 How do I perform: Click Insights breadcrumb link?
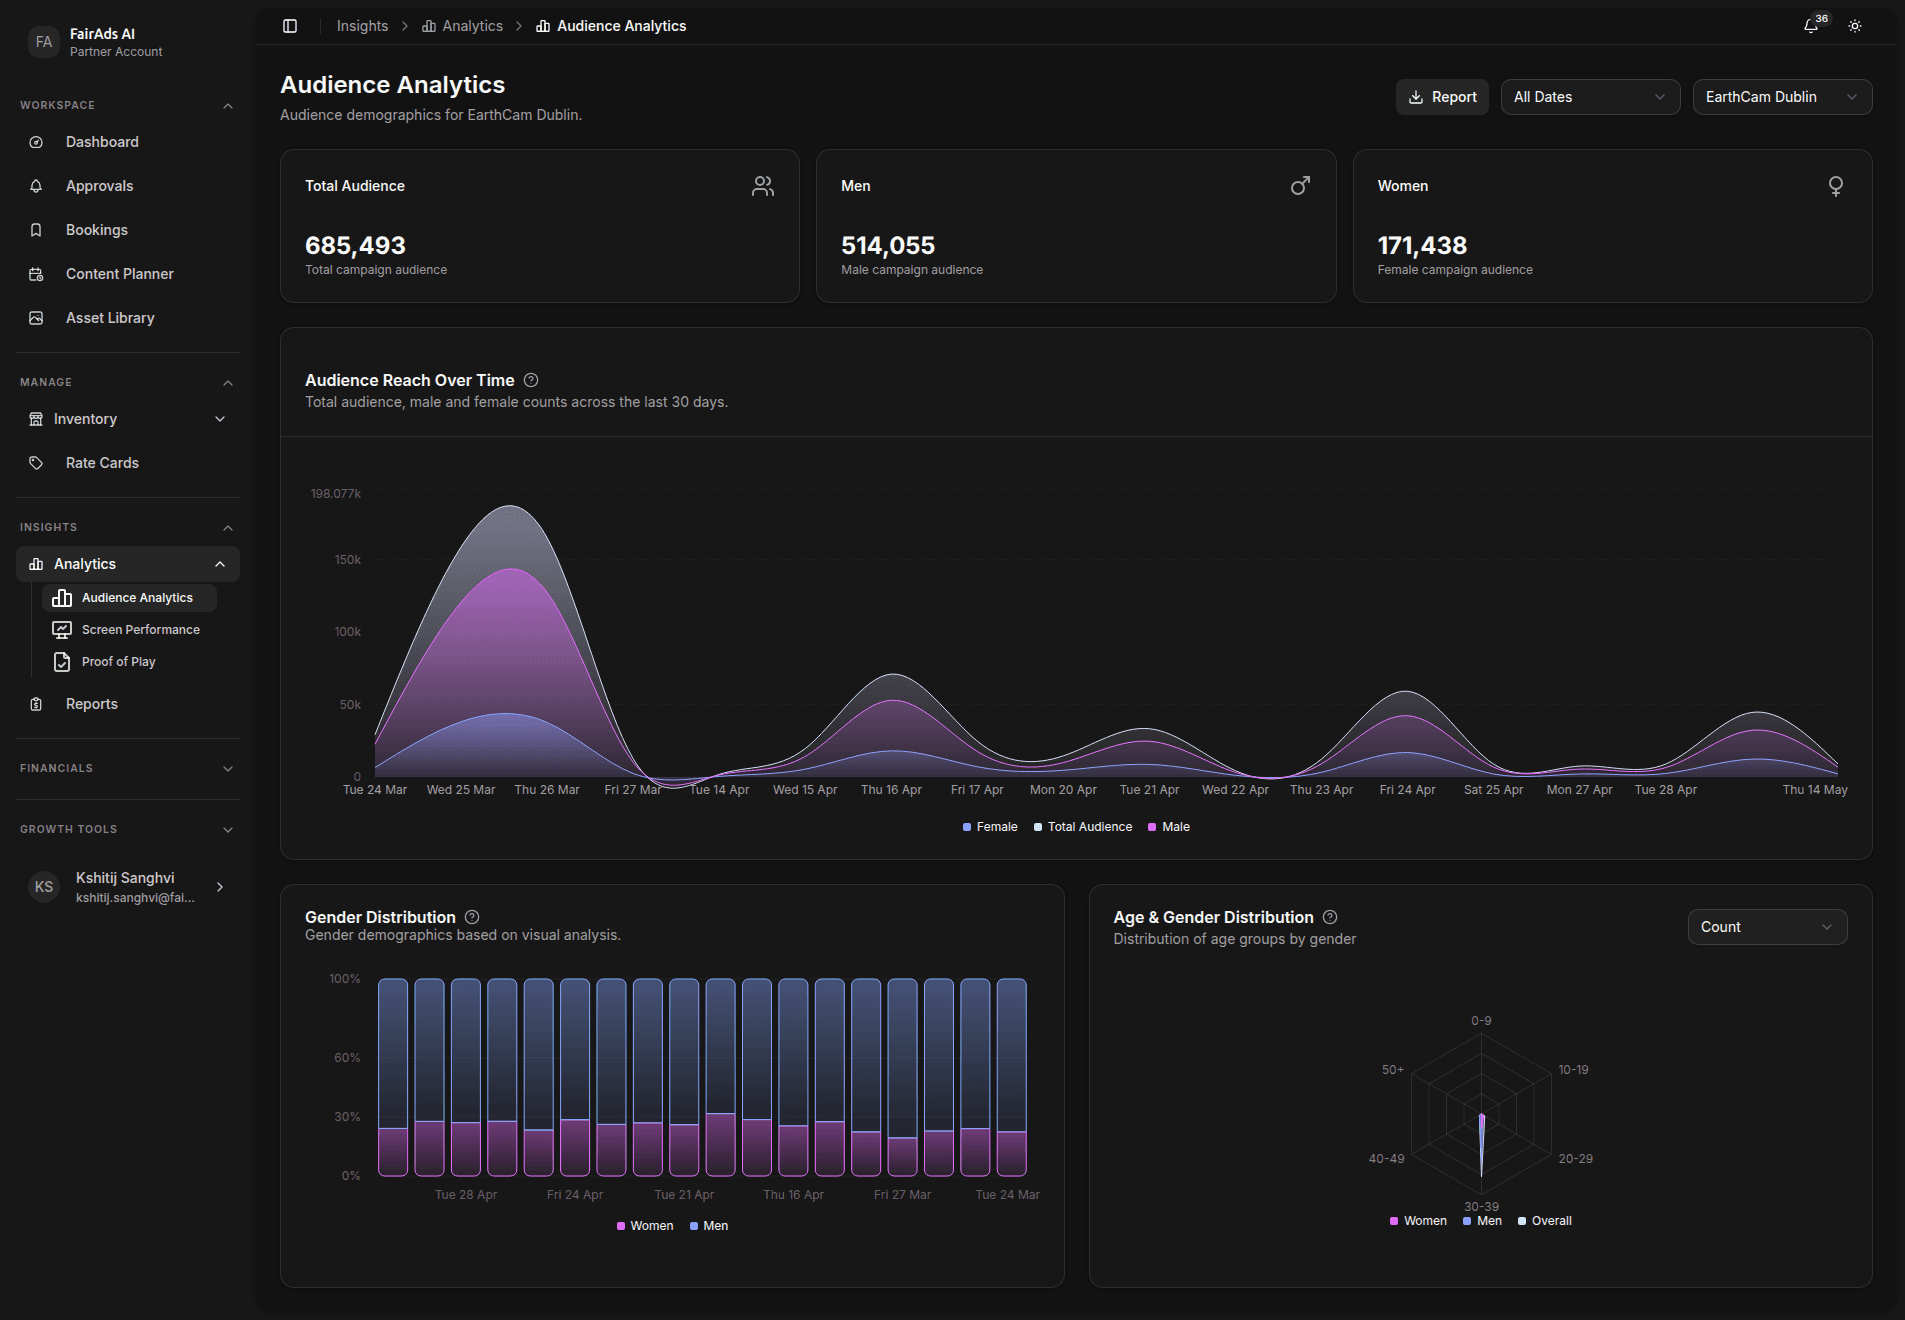click(362, 26)
